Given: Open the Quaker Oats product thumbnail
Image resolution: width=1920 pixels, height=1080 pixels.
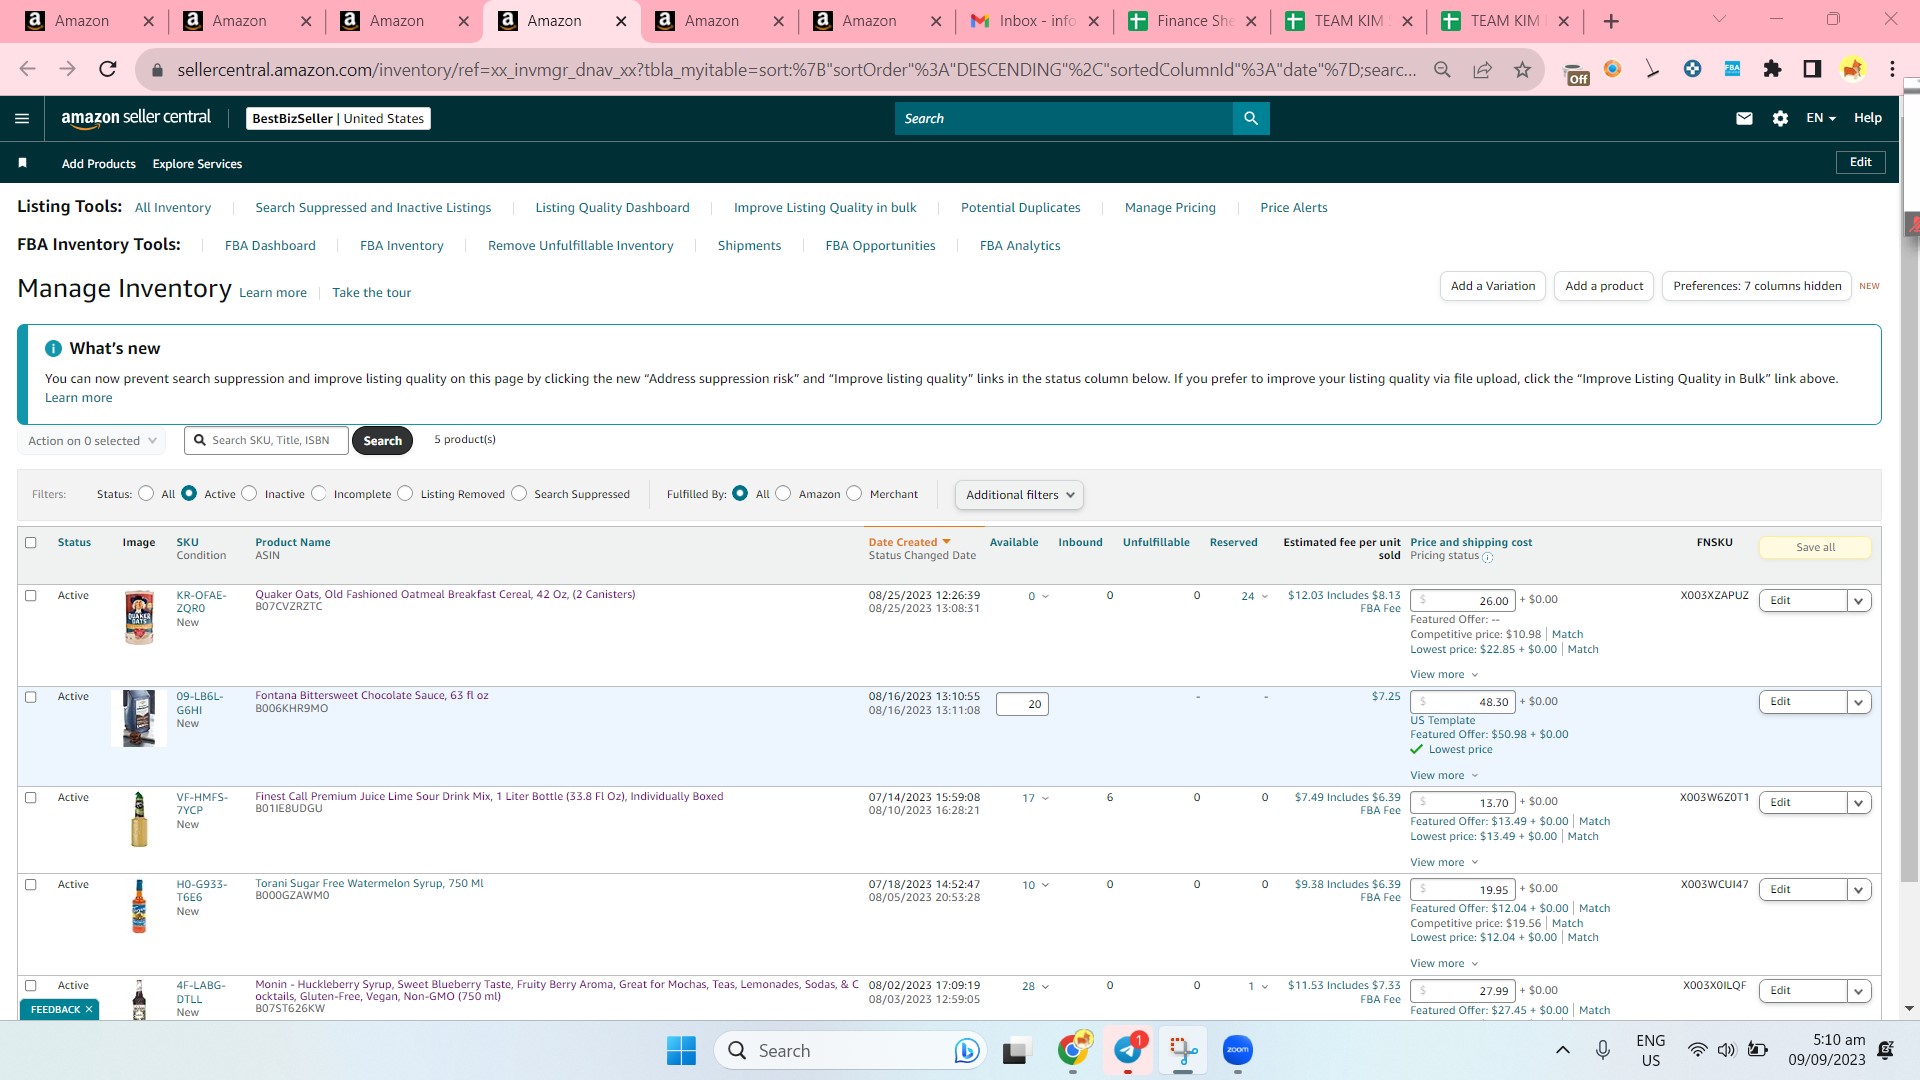Looking at the screenshot, I should coord(139,617).
